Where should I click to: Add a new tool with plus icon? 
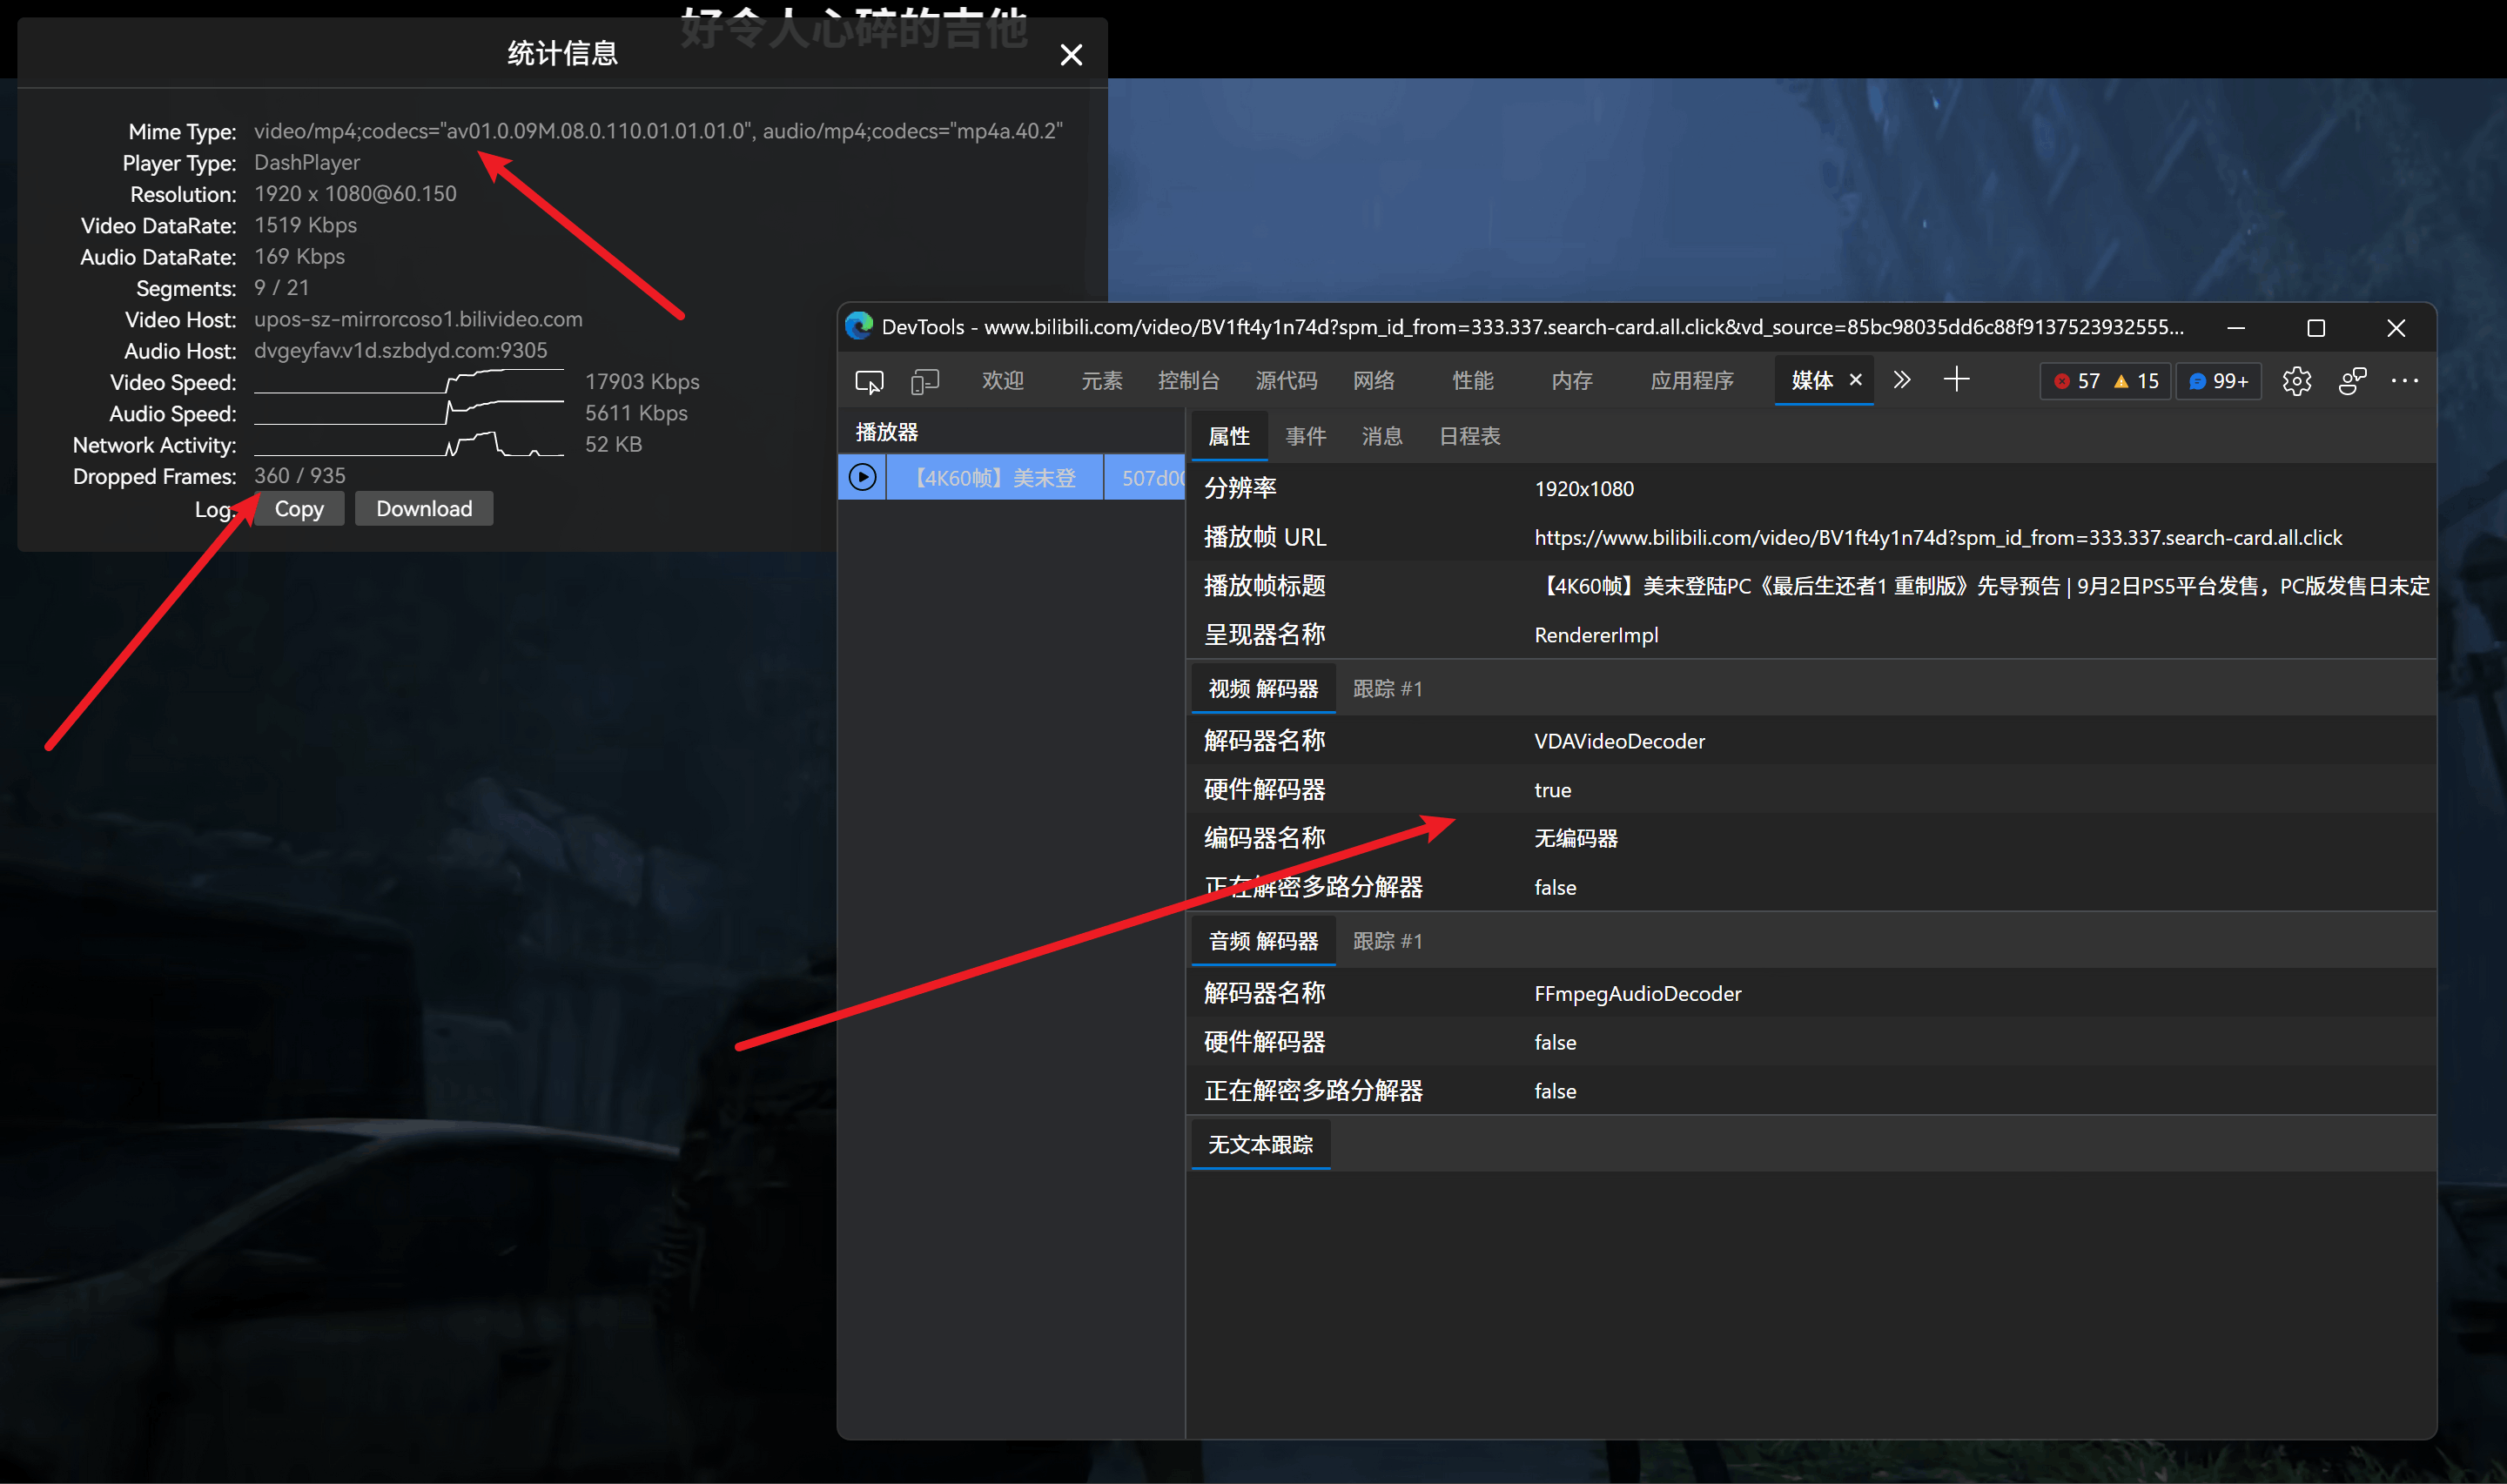(1956, 380)
